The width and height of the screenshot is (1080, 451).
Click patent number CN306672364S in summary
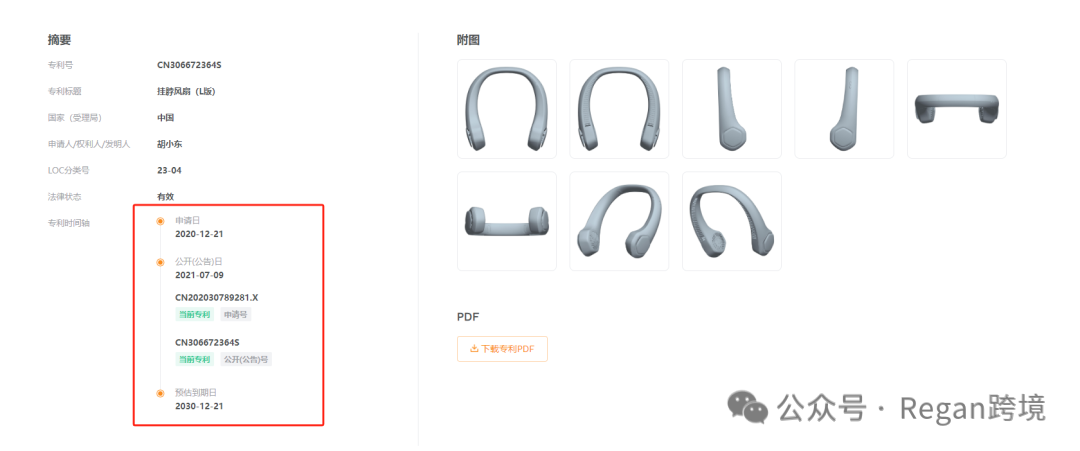tap(189, 65)
